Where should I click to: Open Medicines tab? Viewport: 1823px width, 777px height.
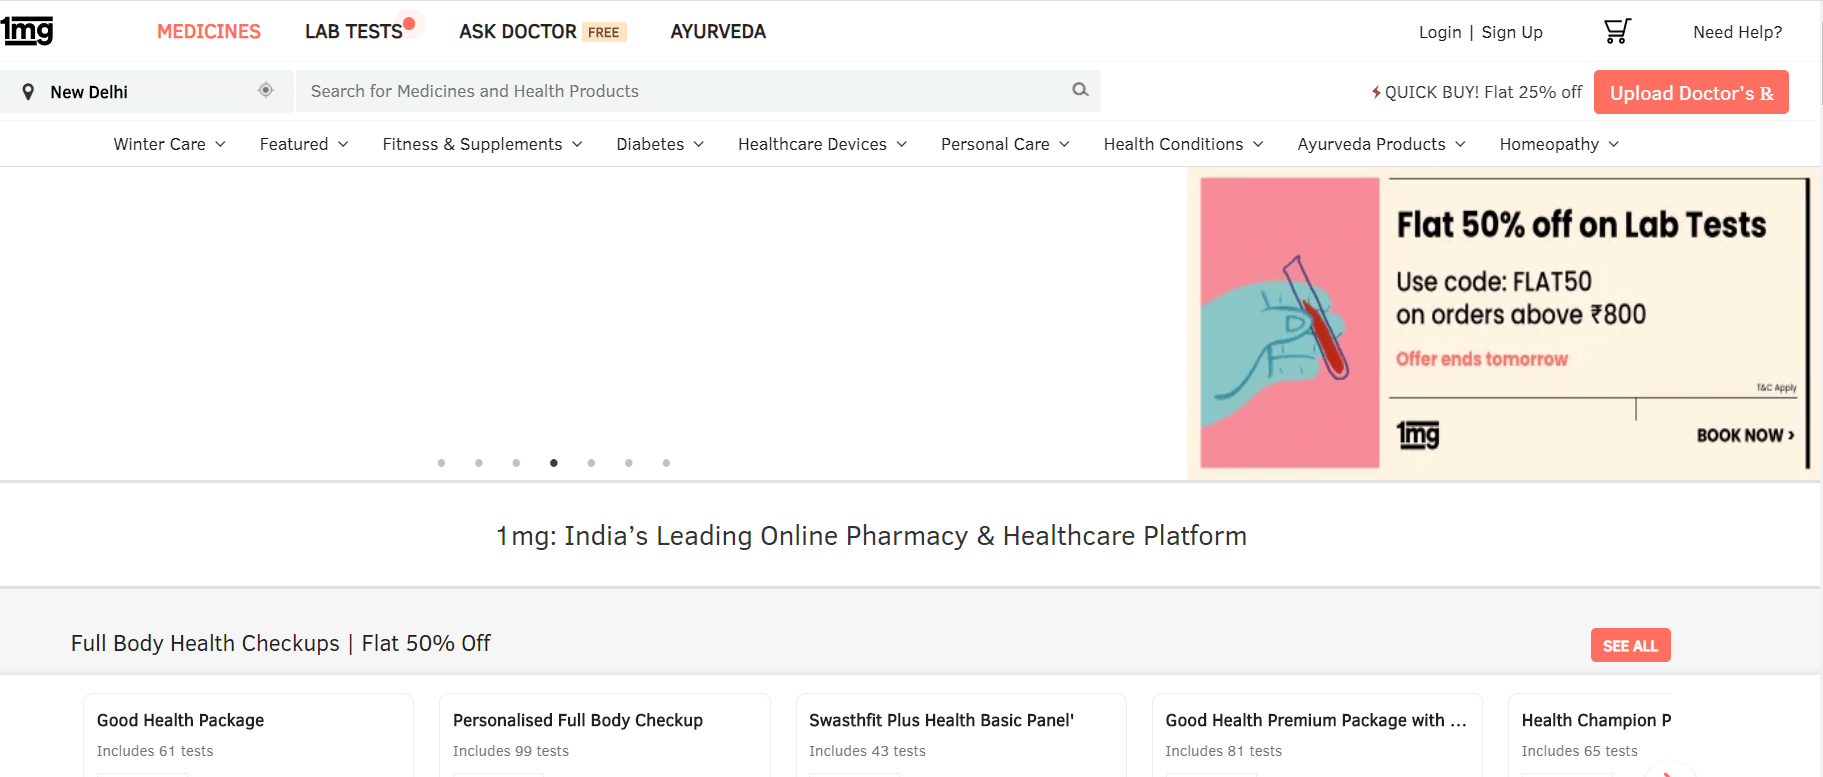coord(209,31)
